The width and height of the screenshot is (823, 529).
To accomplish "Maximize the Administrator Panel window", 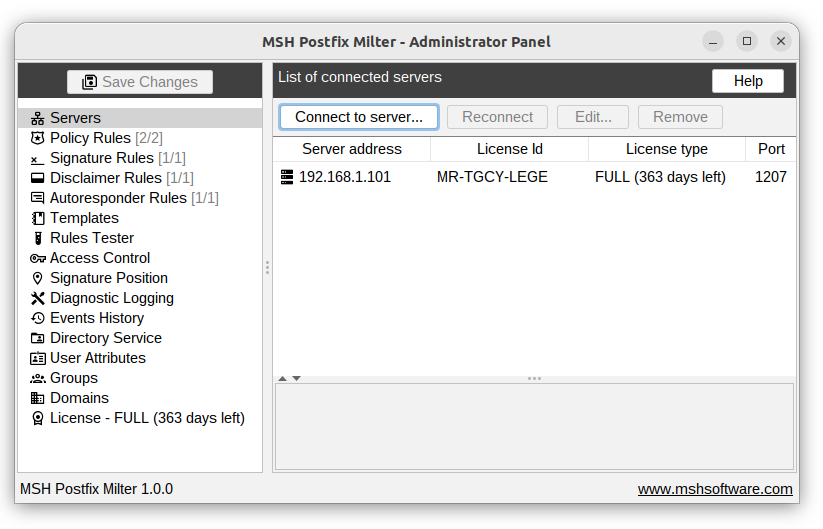I will point(747,41).
